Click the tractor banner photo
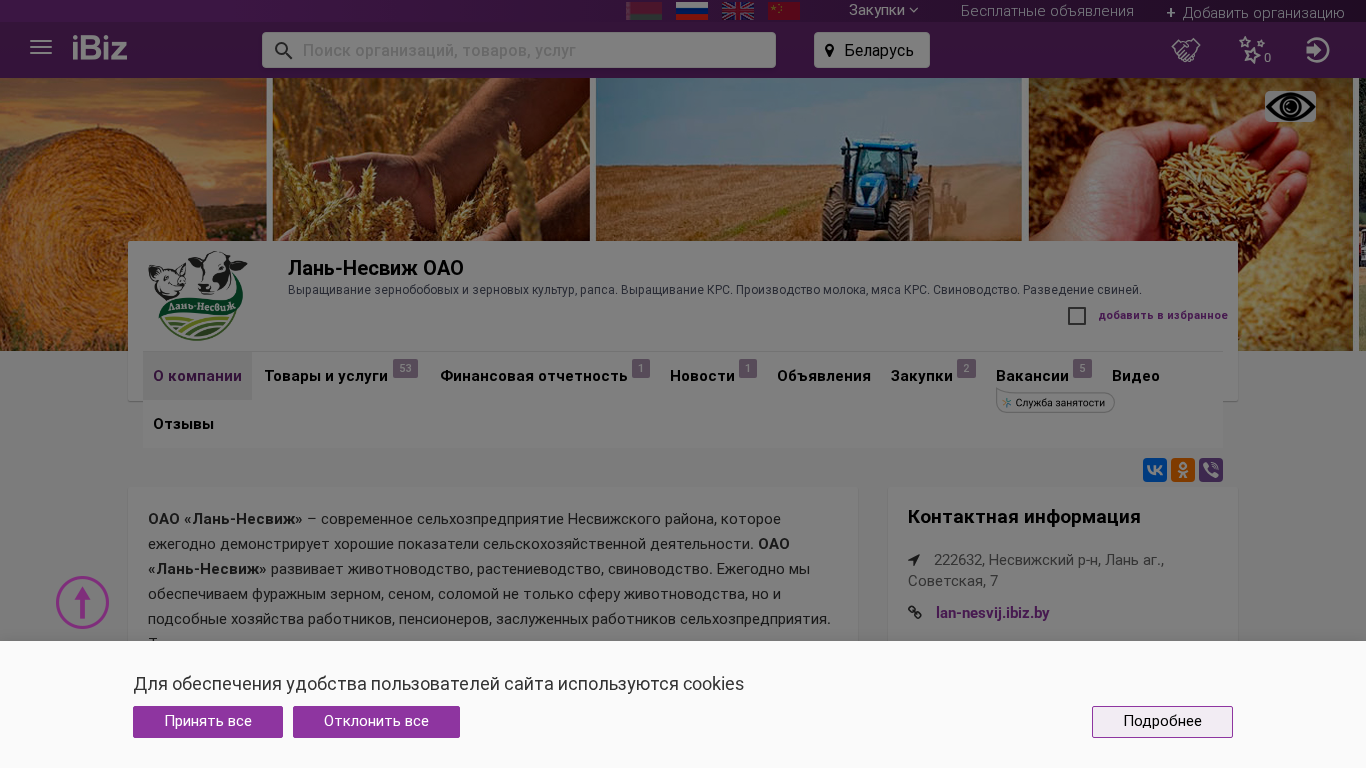The height and width of the screenshot is (768, 1366). click(x=809, y=160)
